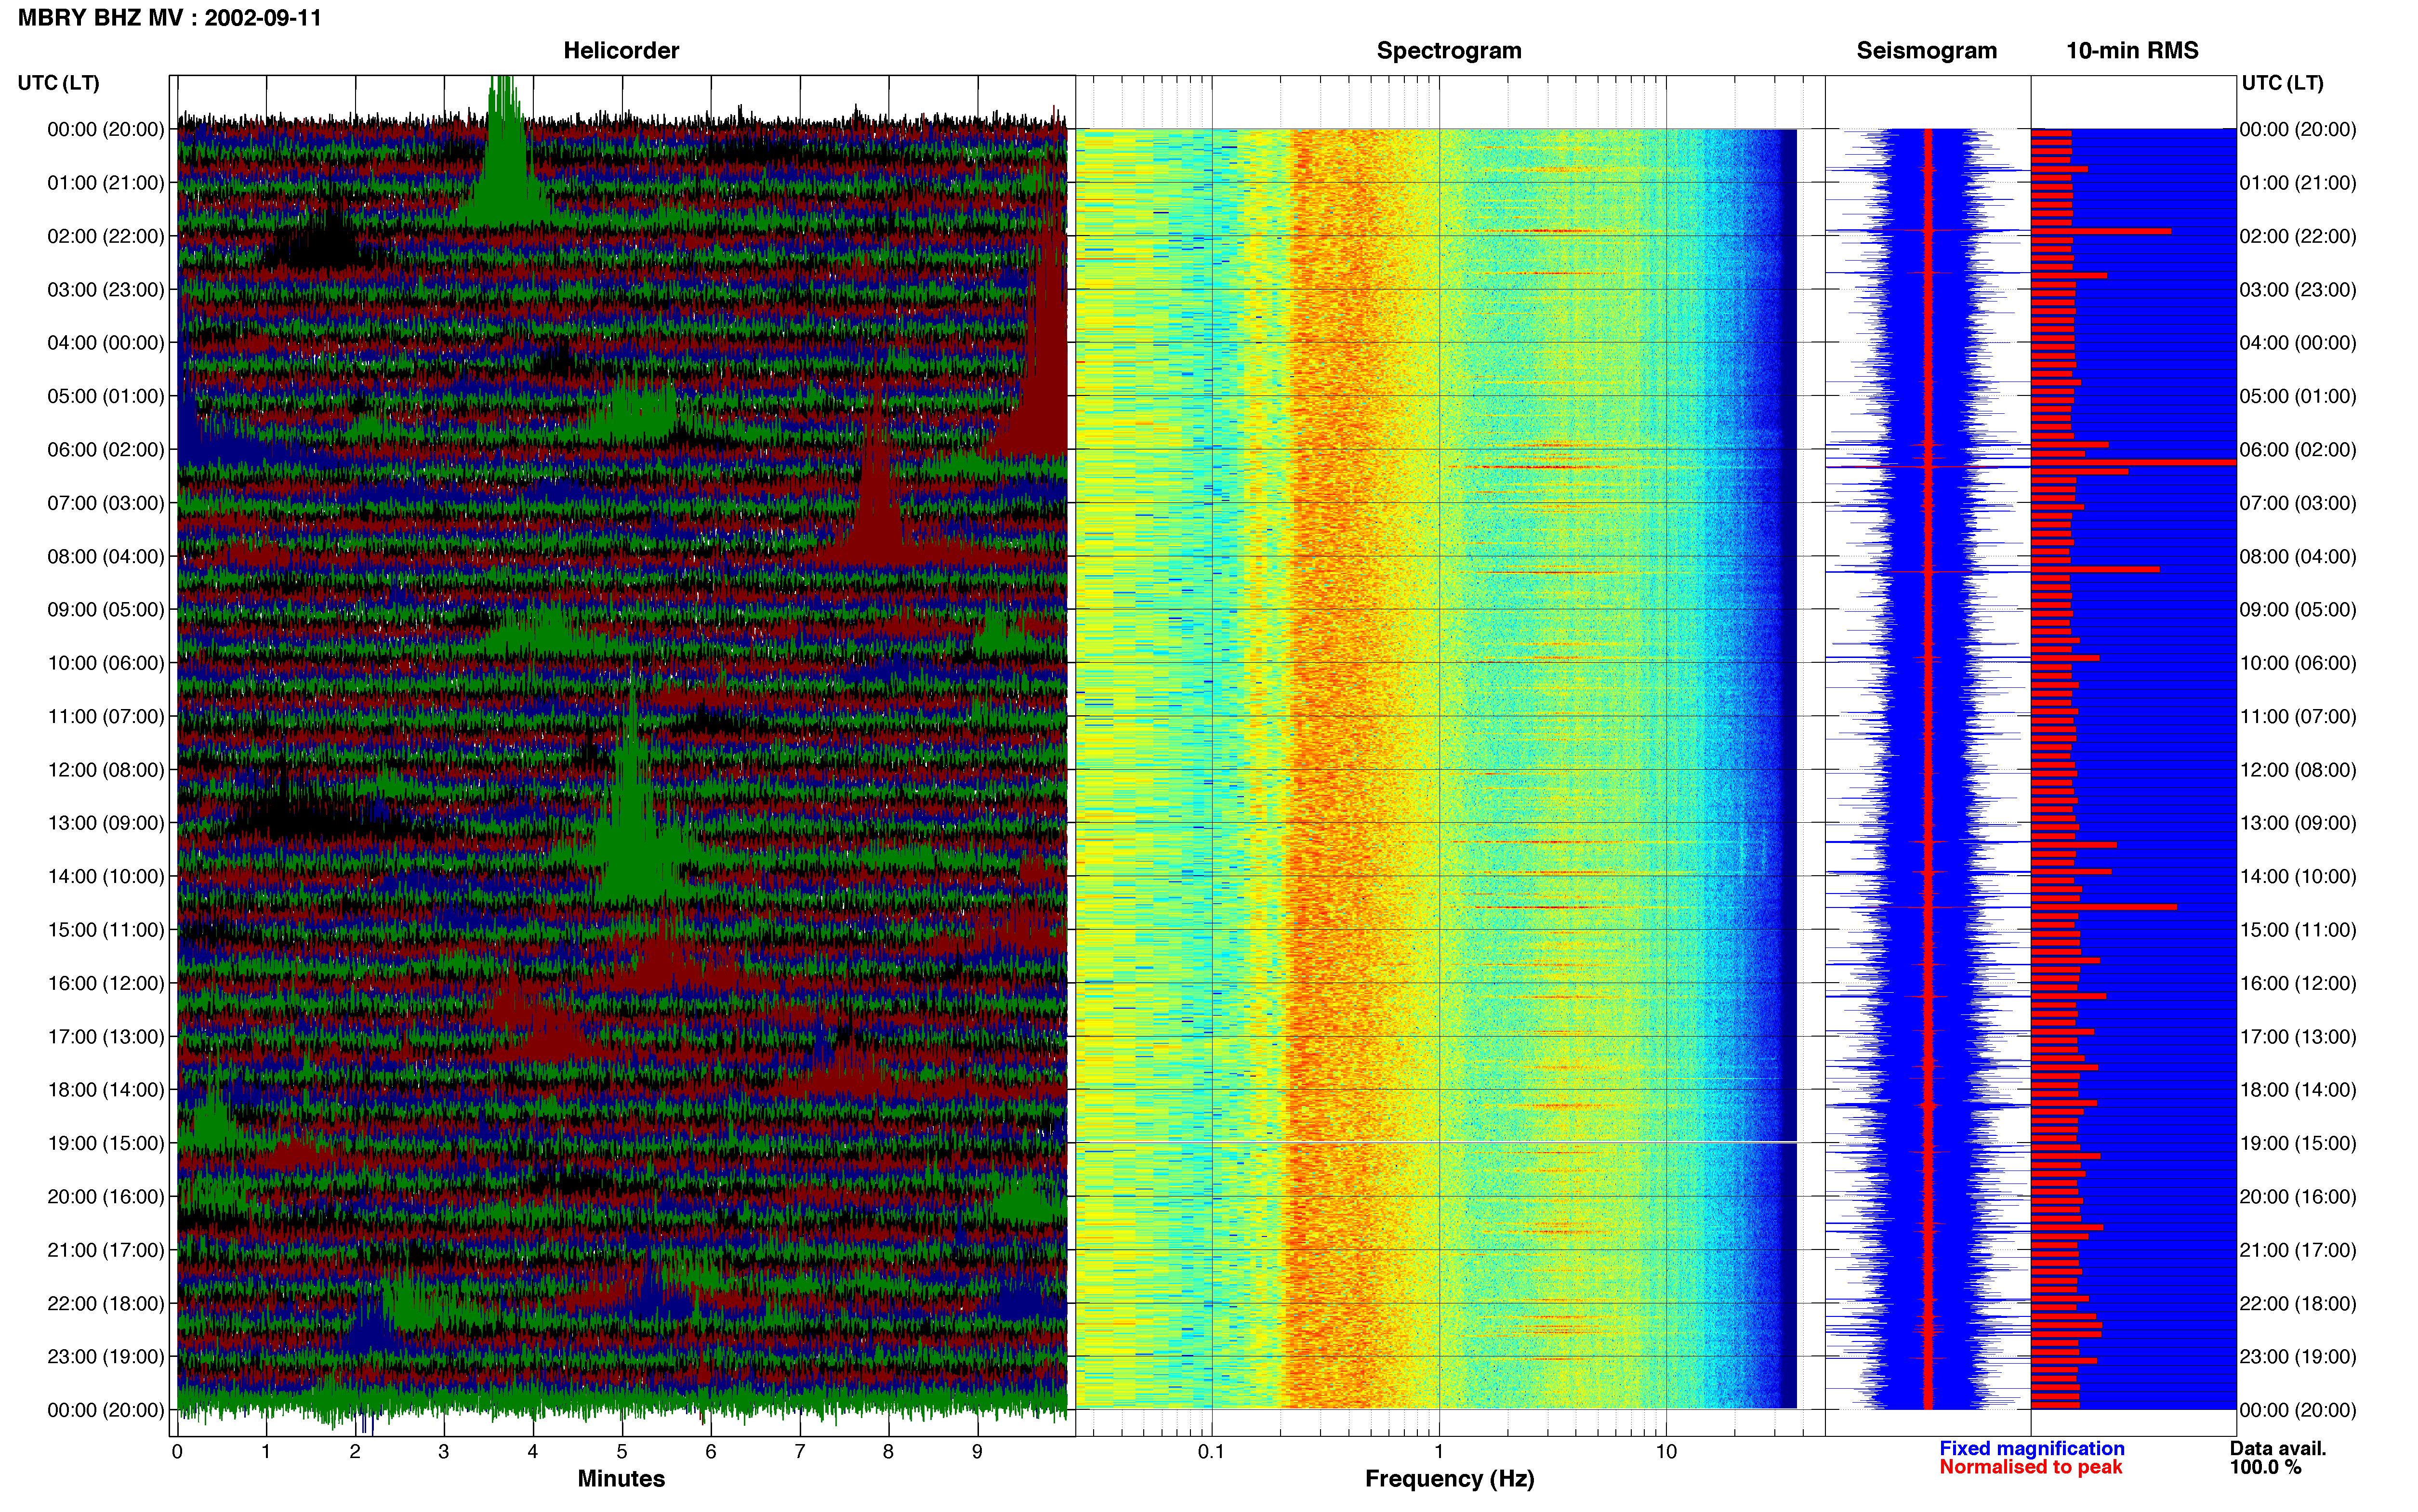This screenshot has height=1512, width=2418.
Task: Click the Minutes axis tick '8'
Action: (888, 1452)
